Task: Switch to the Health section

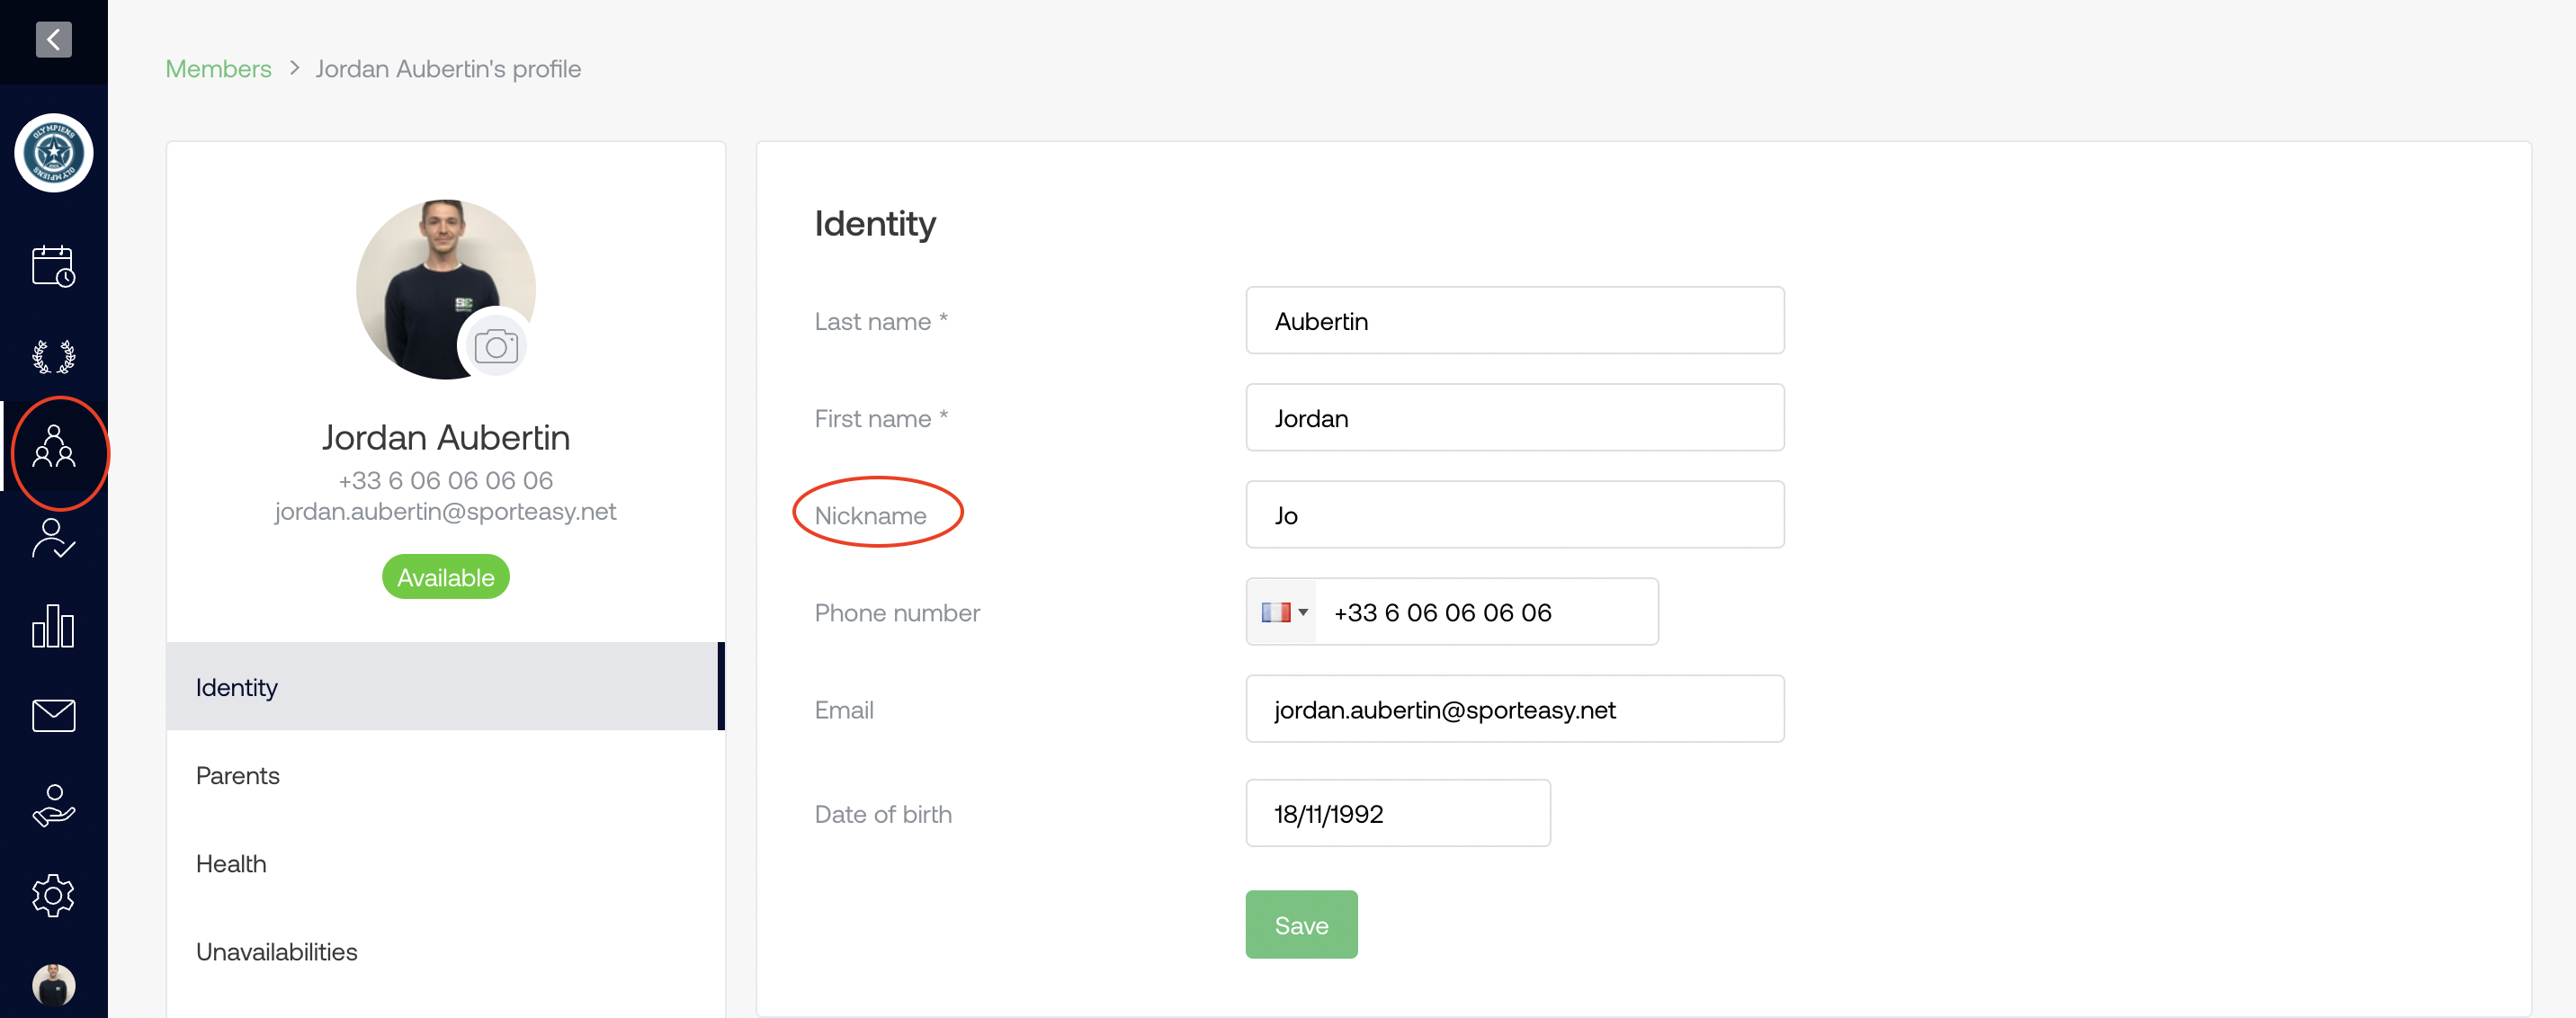Action: 231,863
